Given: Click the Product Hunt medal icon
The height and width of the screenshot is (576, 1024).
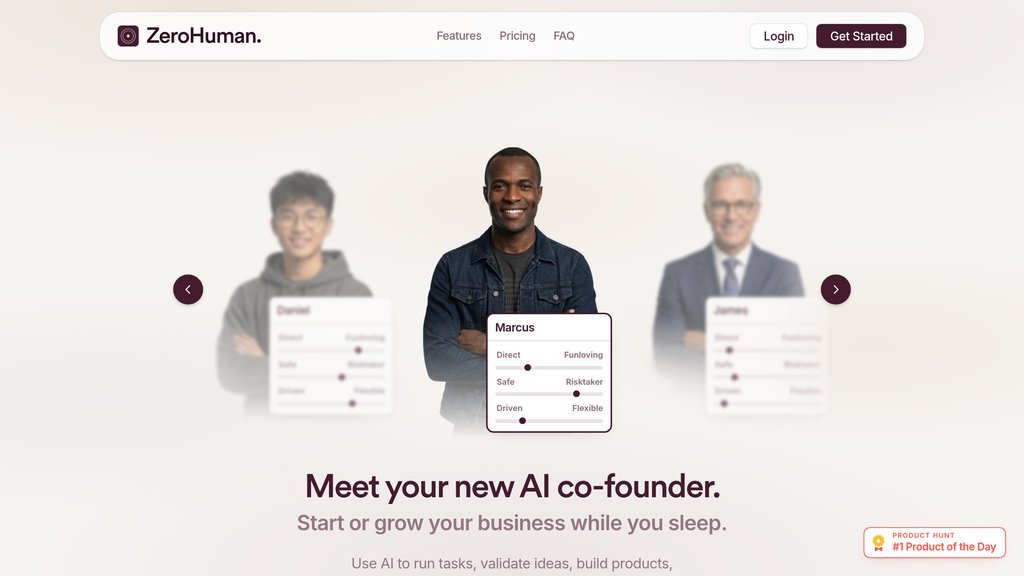Looking at the screenshot, I should (878, 542).
